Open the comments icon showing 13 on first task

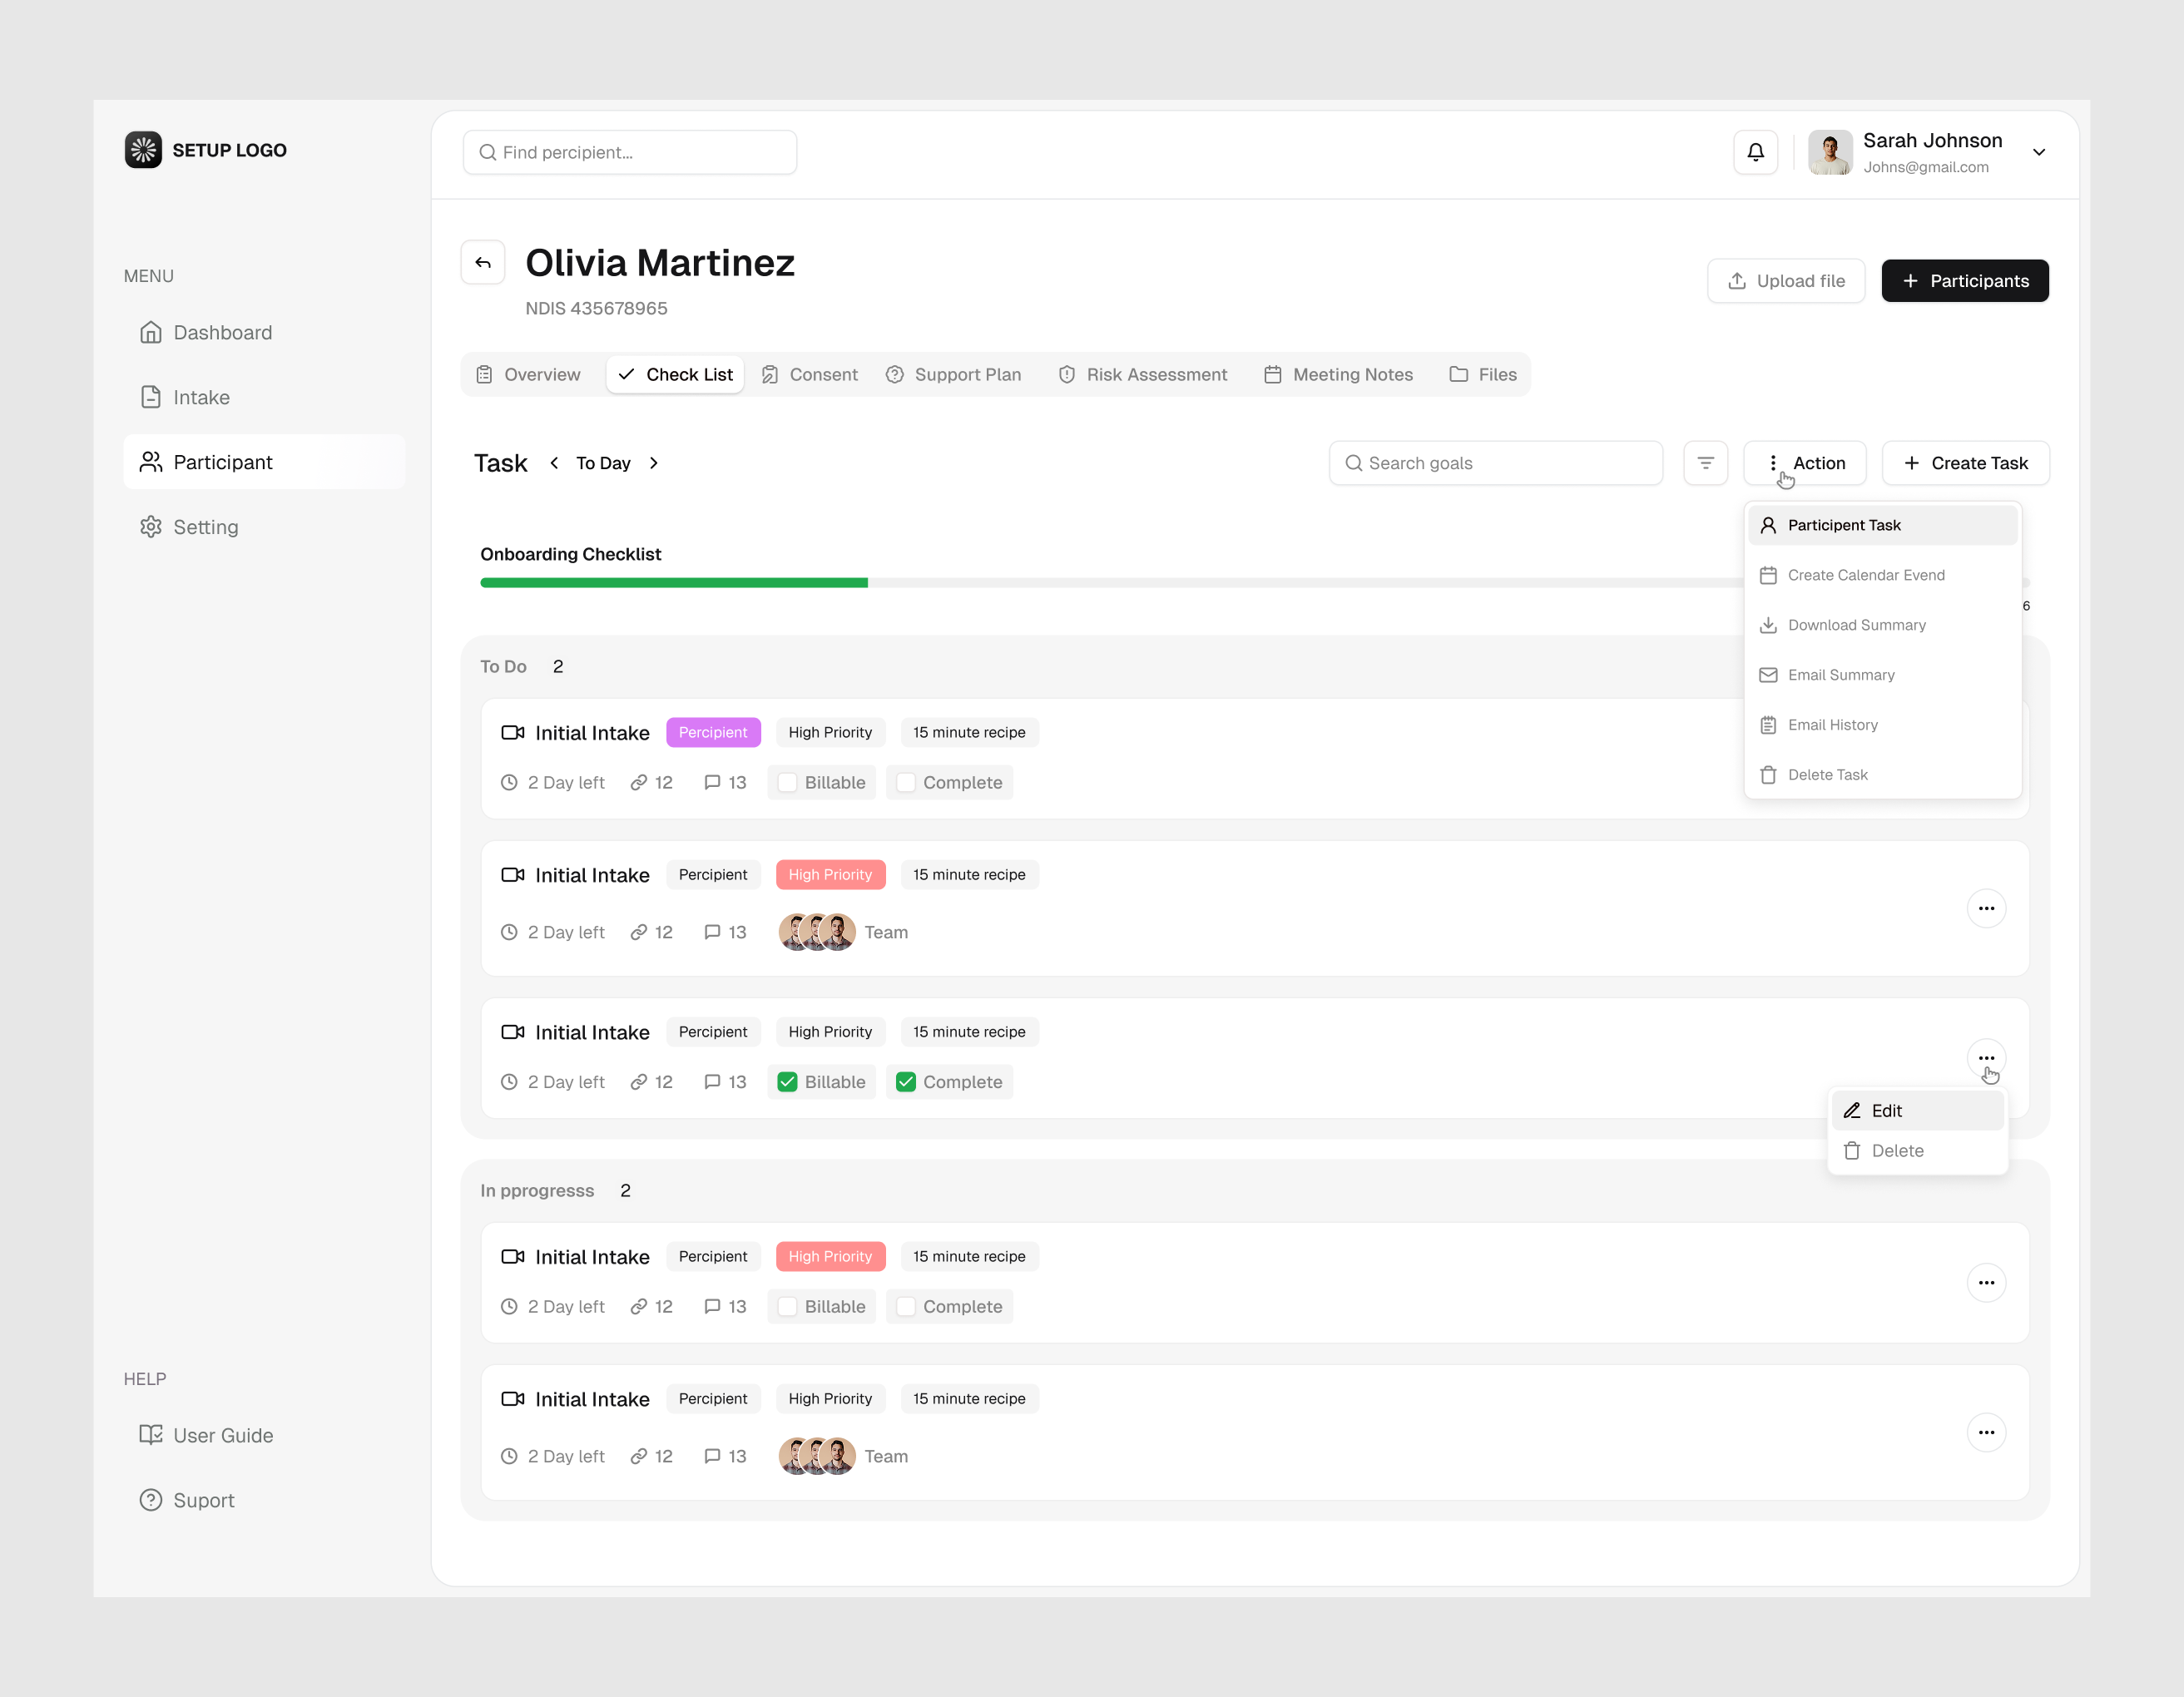coord(713,782)
